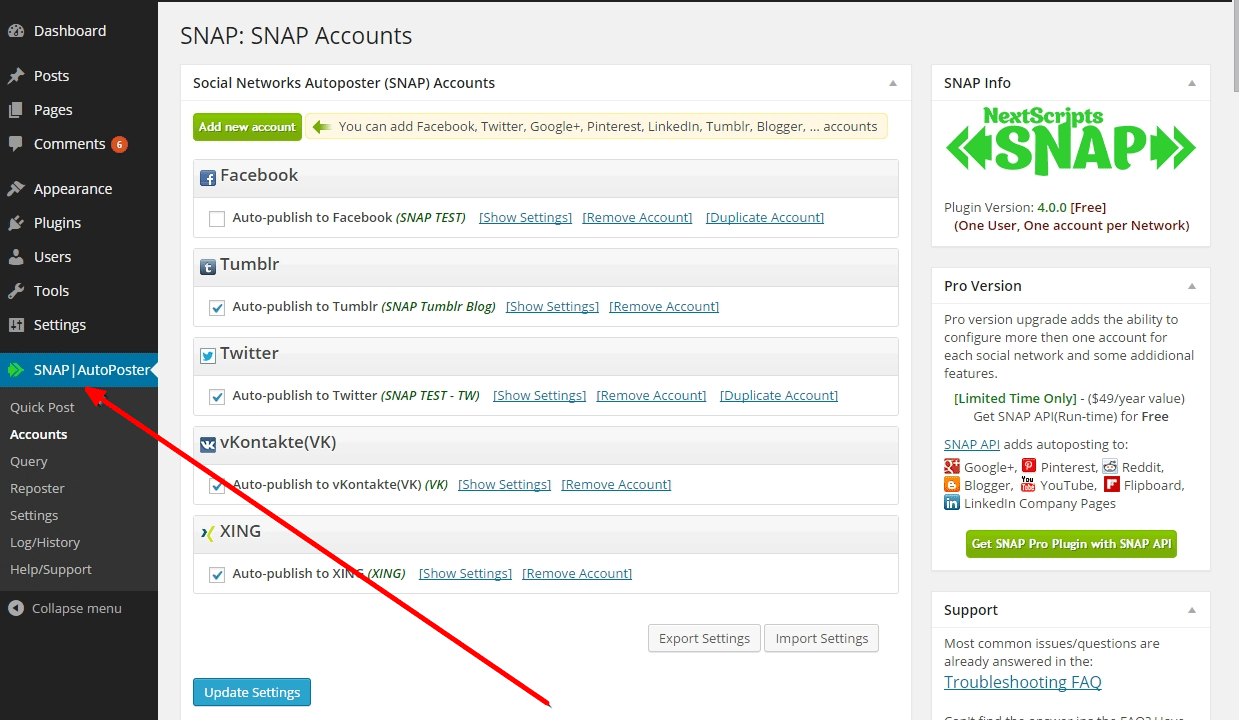The width and height of the screenshot is (1239, 720).
Task: Click the Facebook network icon
Action: point(208,178)
